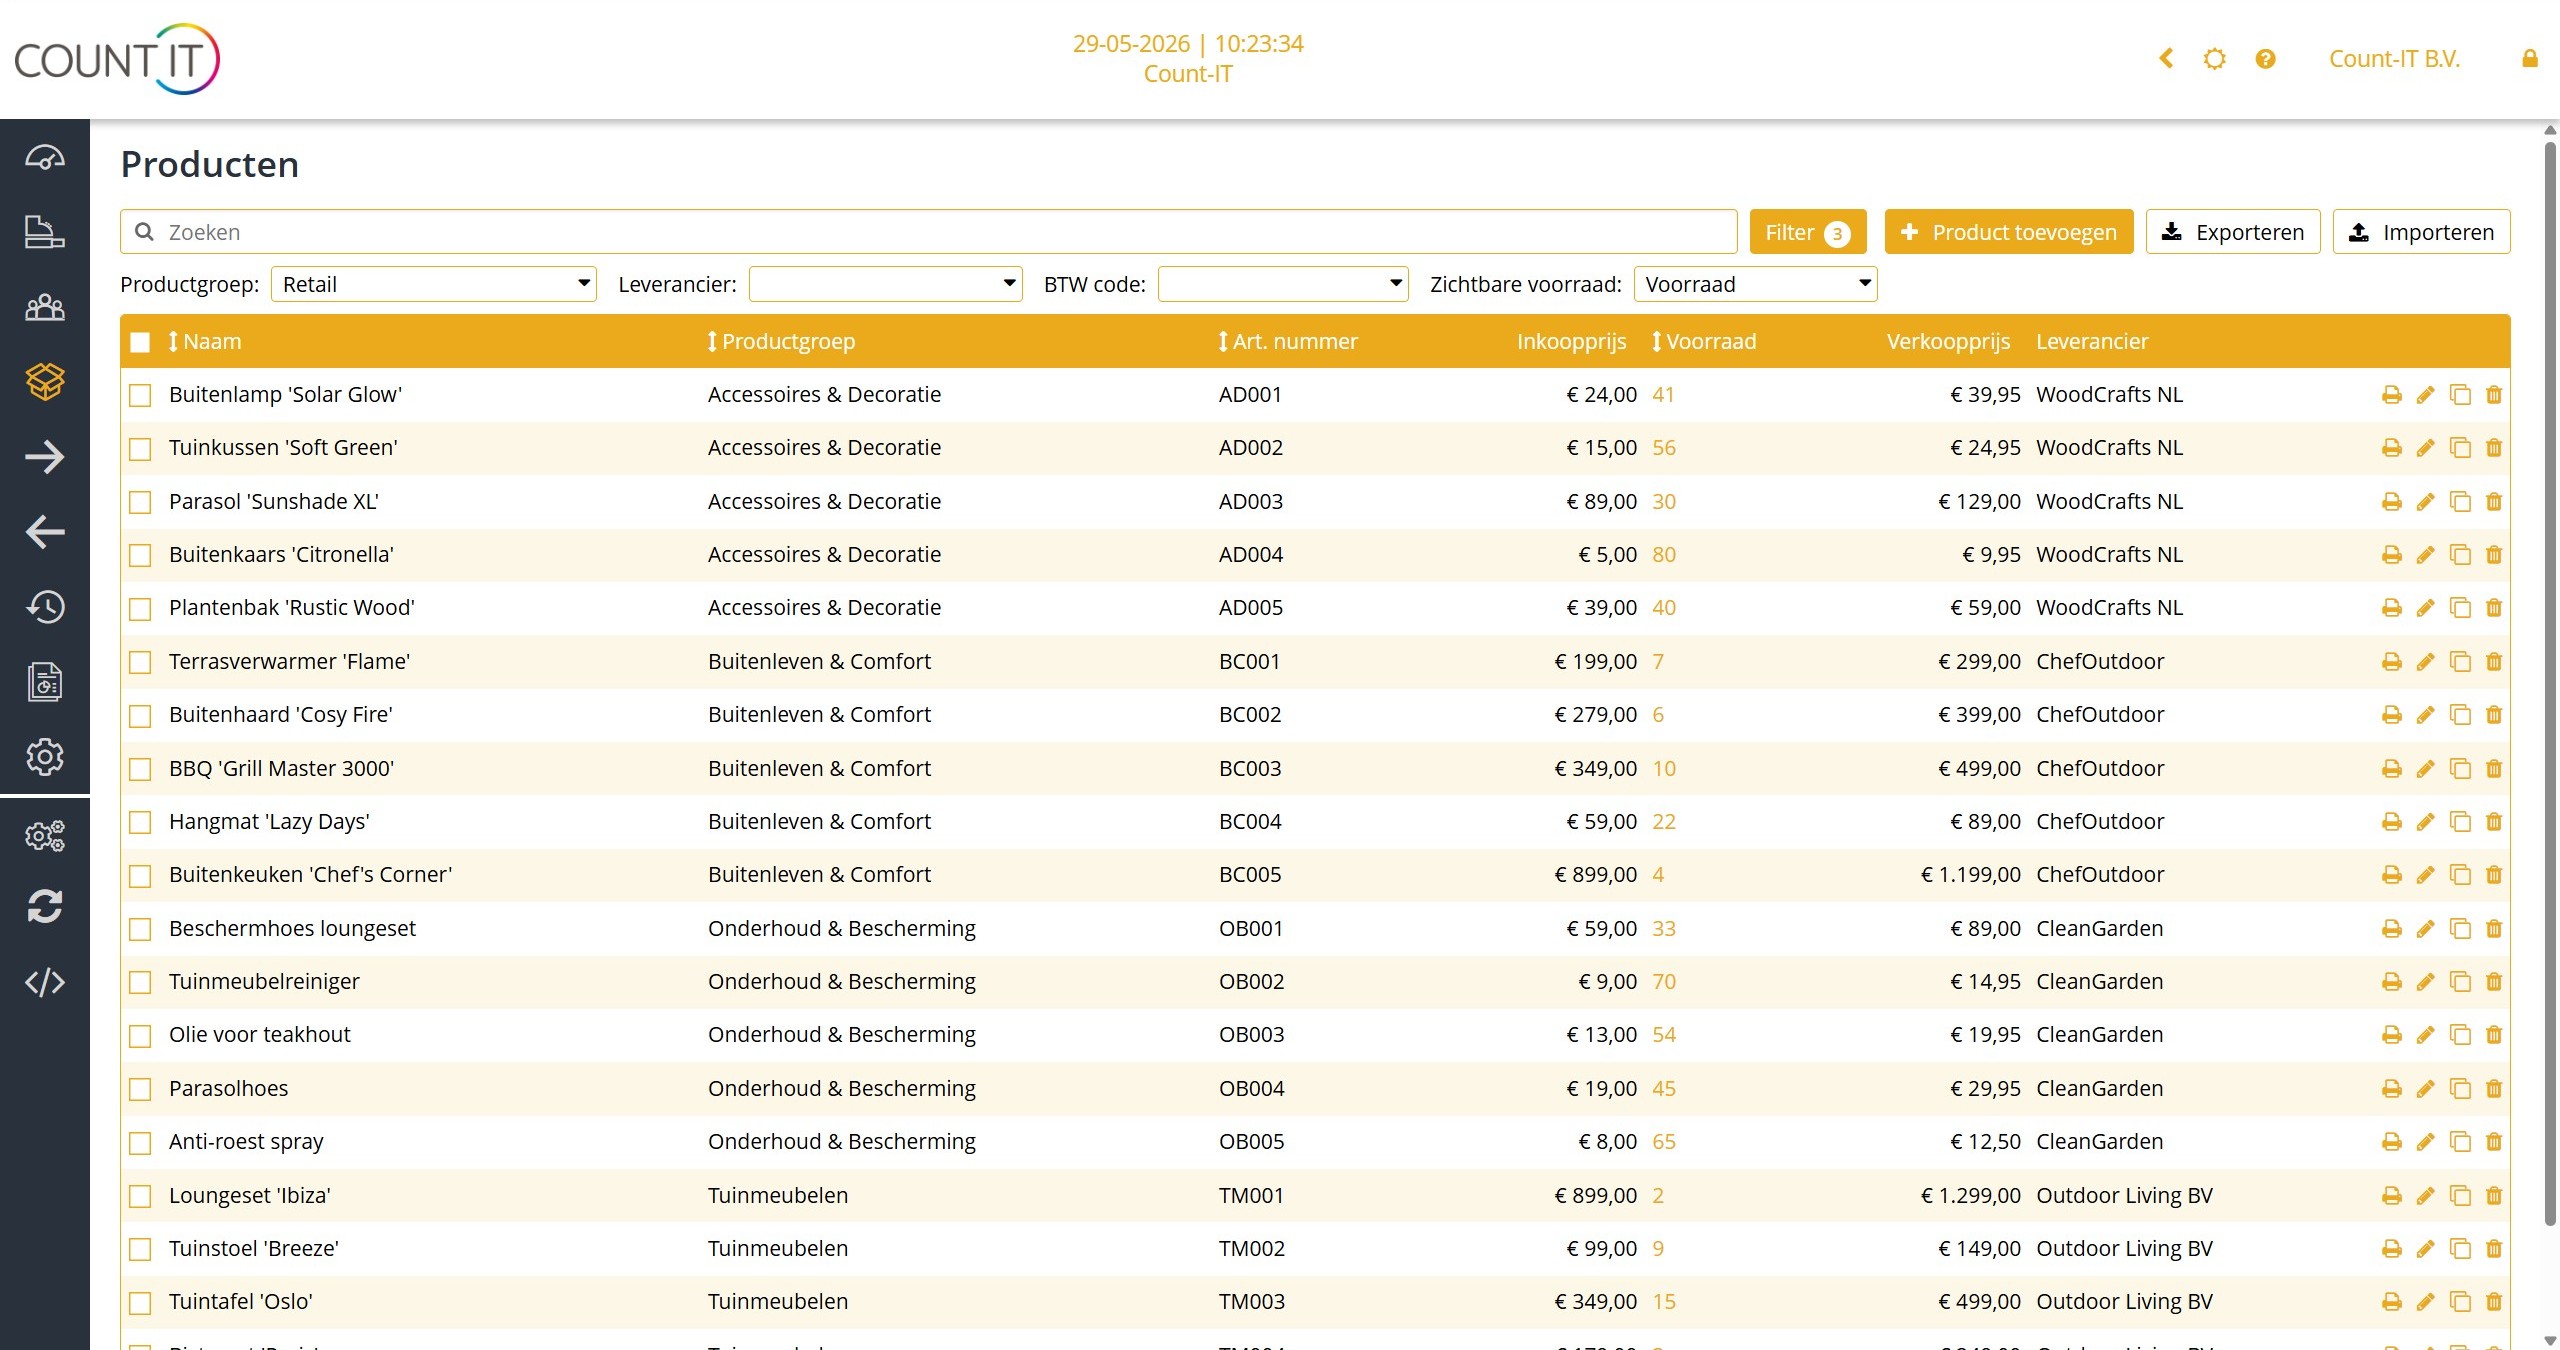2560x1350 pixels.
Task: Open the products box icon in sidebar
Action: click(x=45, y=382)
